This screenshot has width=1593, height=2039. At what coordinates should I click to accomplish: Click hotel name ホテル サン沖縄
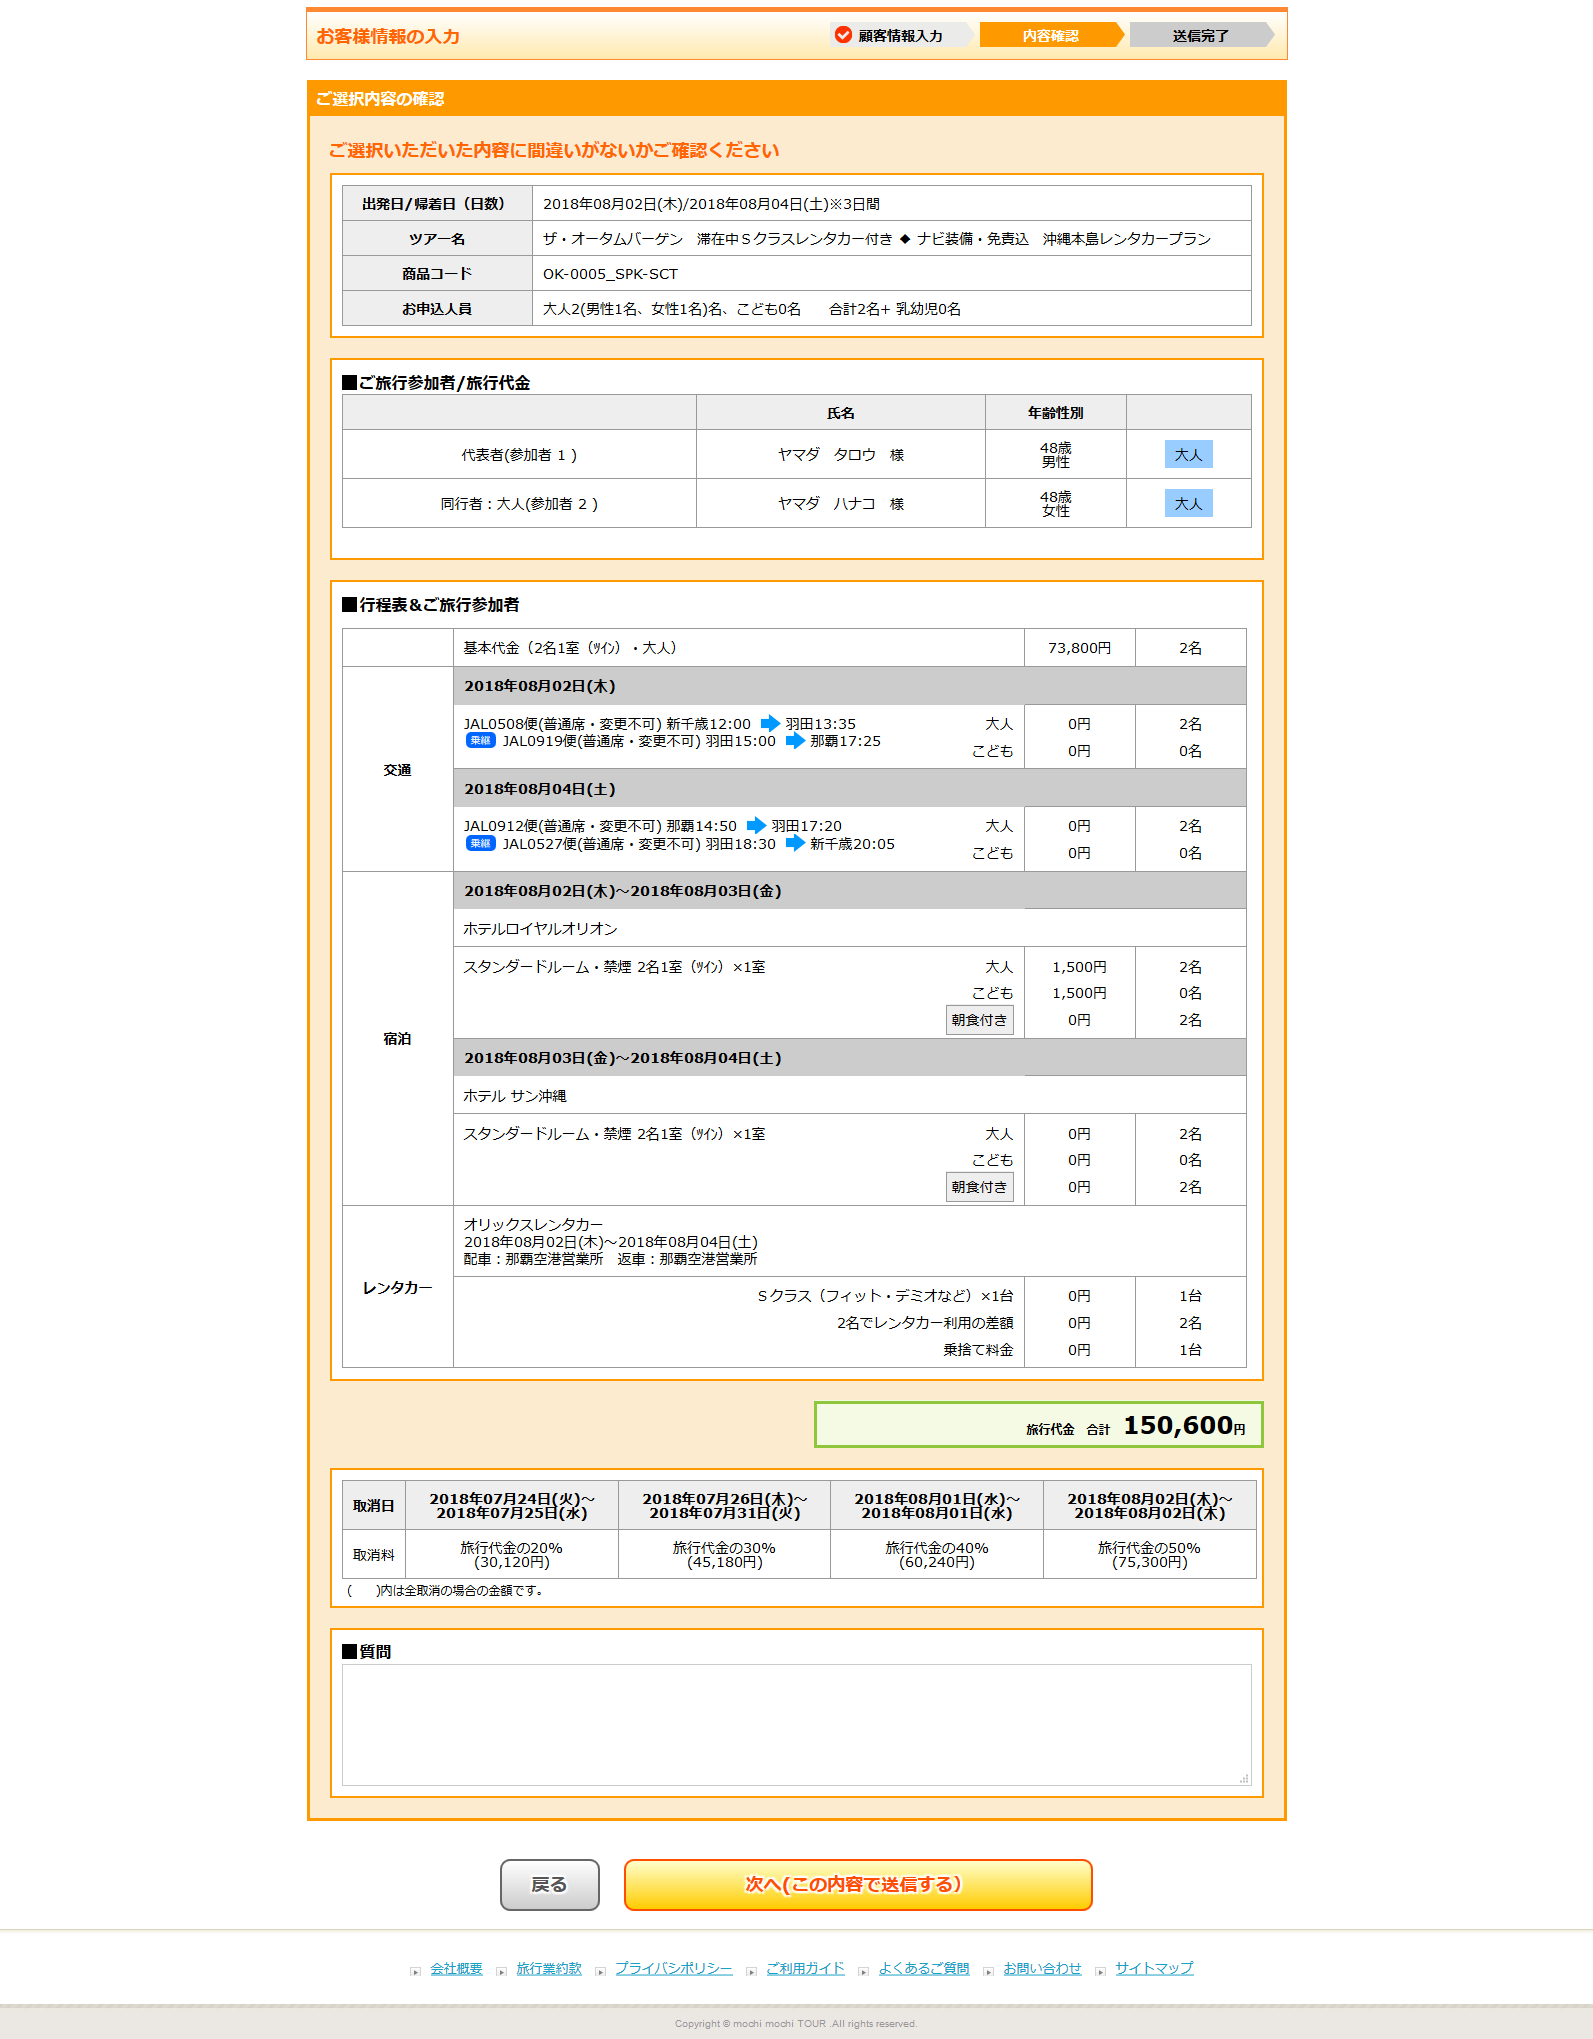[514, 1095]
